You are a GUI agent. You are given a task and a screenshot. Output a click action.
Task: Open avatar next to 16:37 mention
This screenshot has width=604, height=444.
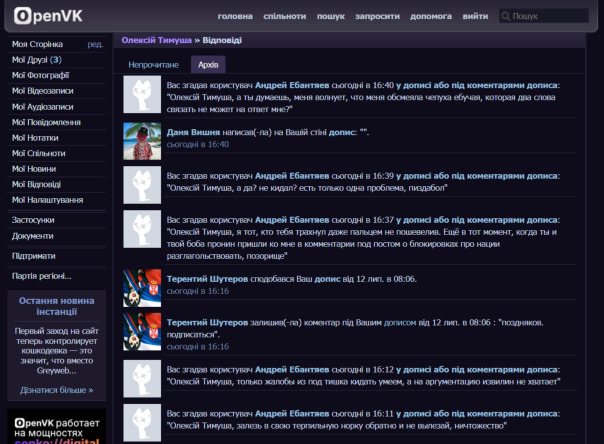142,229
